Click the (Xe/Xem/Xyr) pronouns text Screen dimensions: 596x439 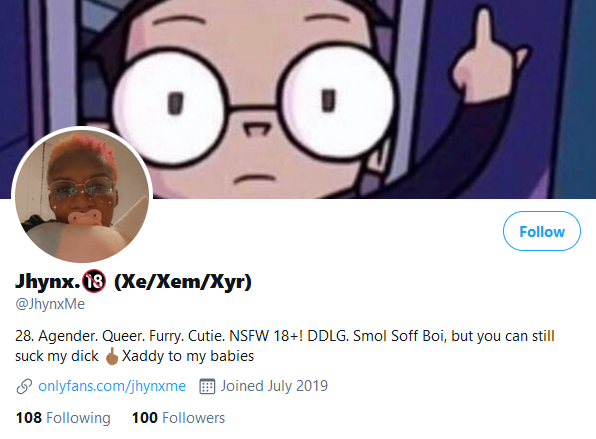(183, 282)
